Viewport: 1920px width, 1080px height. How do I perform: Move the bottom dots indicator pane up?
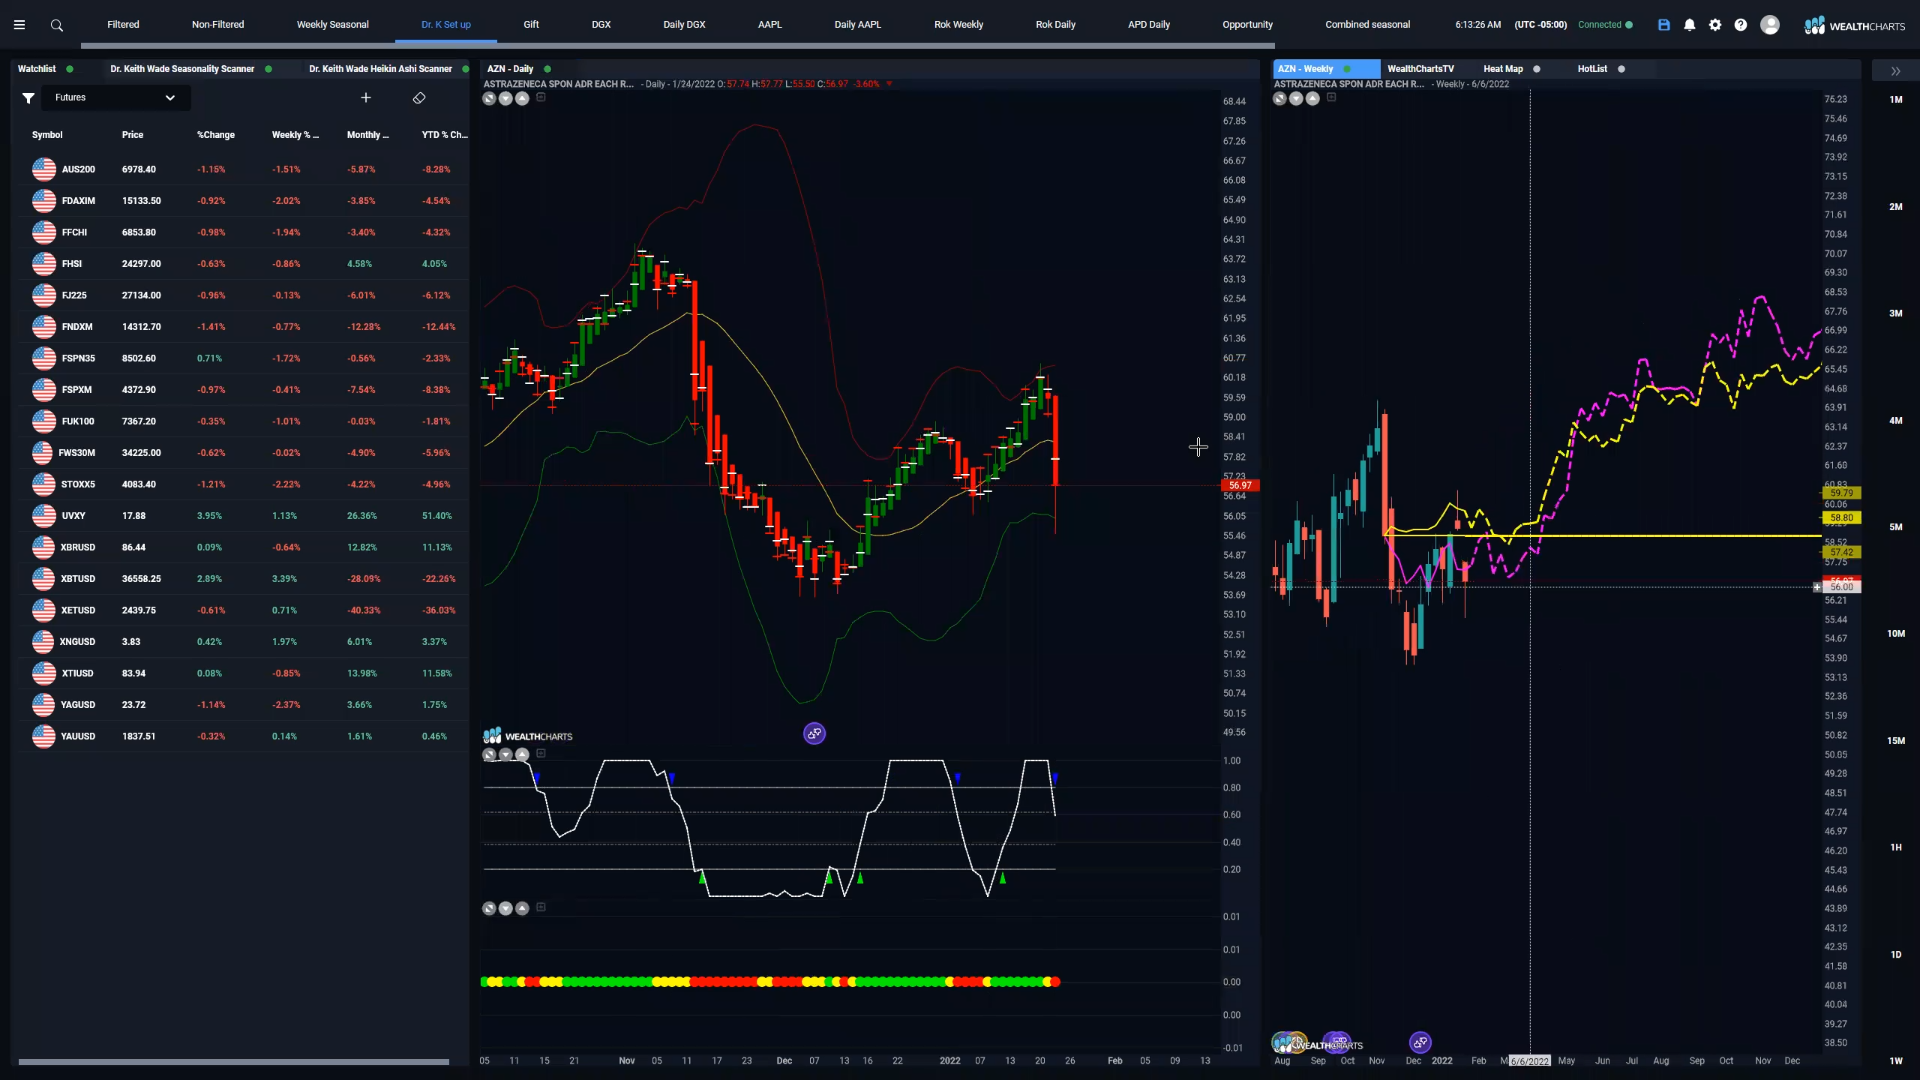coord(522,909)
